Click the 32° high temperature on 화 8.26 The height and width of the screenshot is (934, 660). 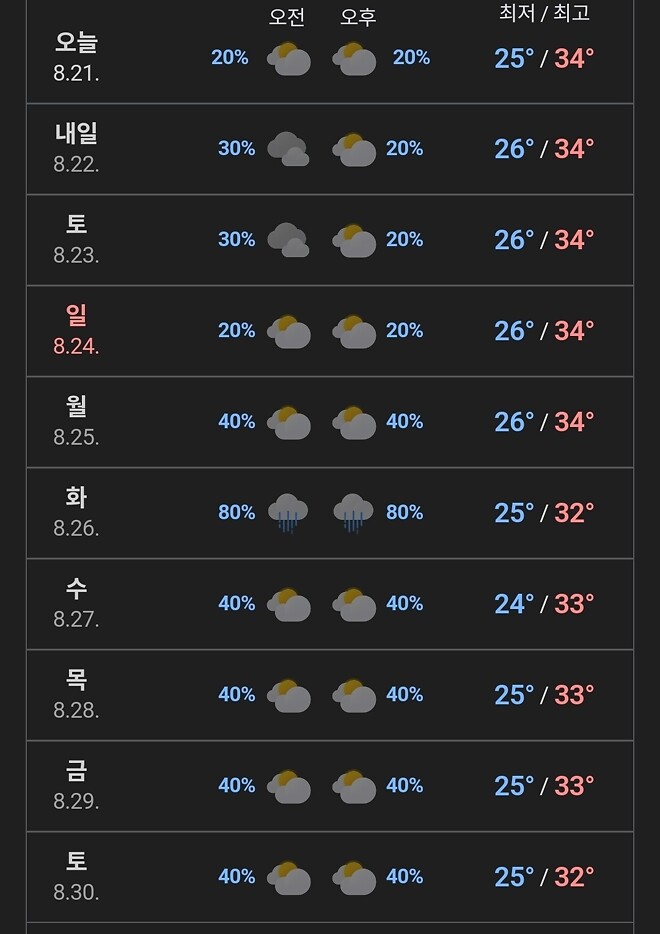click(573, 512)
